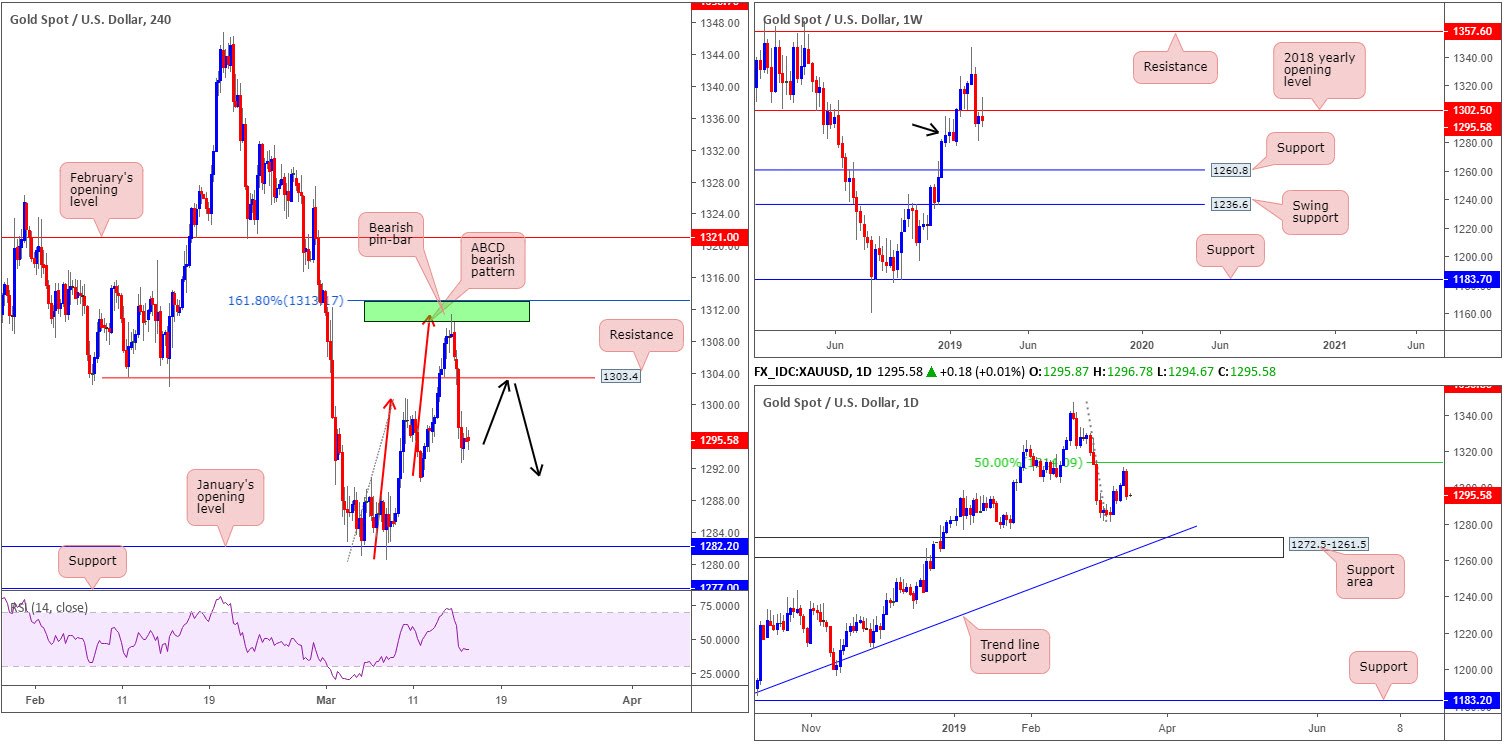Click the 1303.4 resistance price tag

[621, 377]
